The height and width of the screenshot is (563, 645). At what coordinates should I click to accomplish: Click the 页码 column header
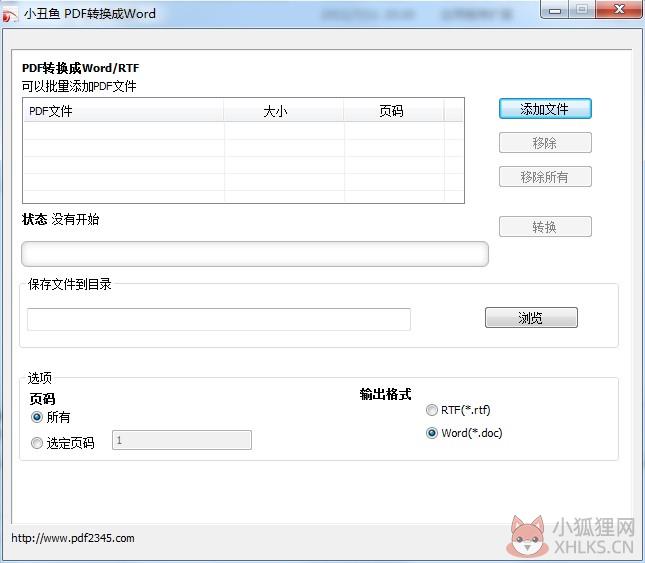tap(394, 111)
